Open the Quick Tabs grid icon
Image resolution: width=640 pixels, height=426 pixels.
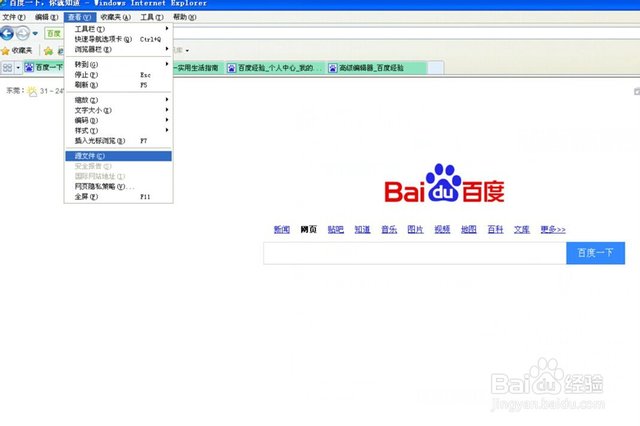point(7,68)
